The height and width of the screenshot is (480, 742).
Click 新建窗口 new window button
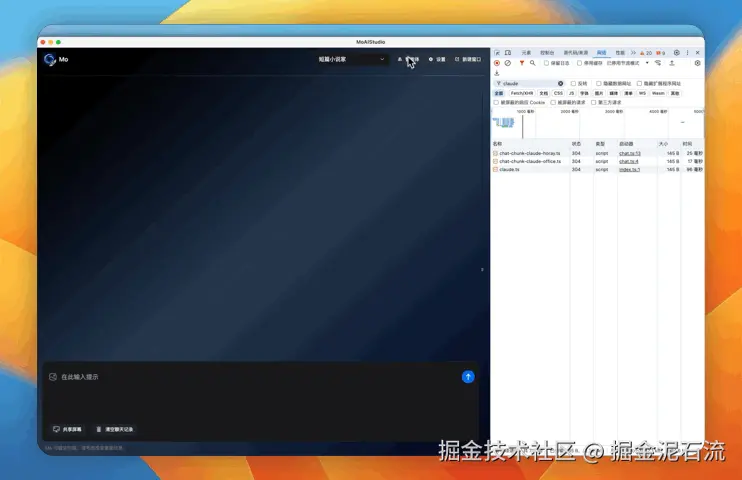[x=468, y=59]
